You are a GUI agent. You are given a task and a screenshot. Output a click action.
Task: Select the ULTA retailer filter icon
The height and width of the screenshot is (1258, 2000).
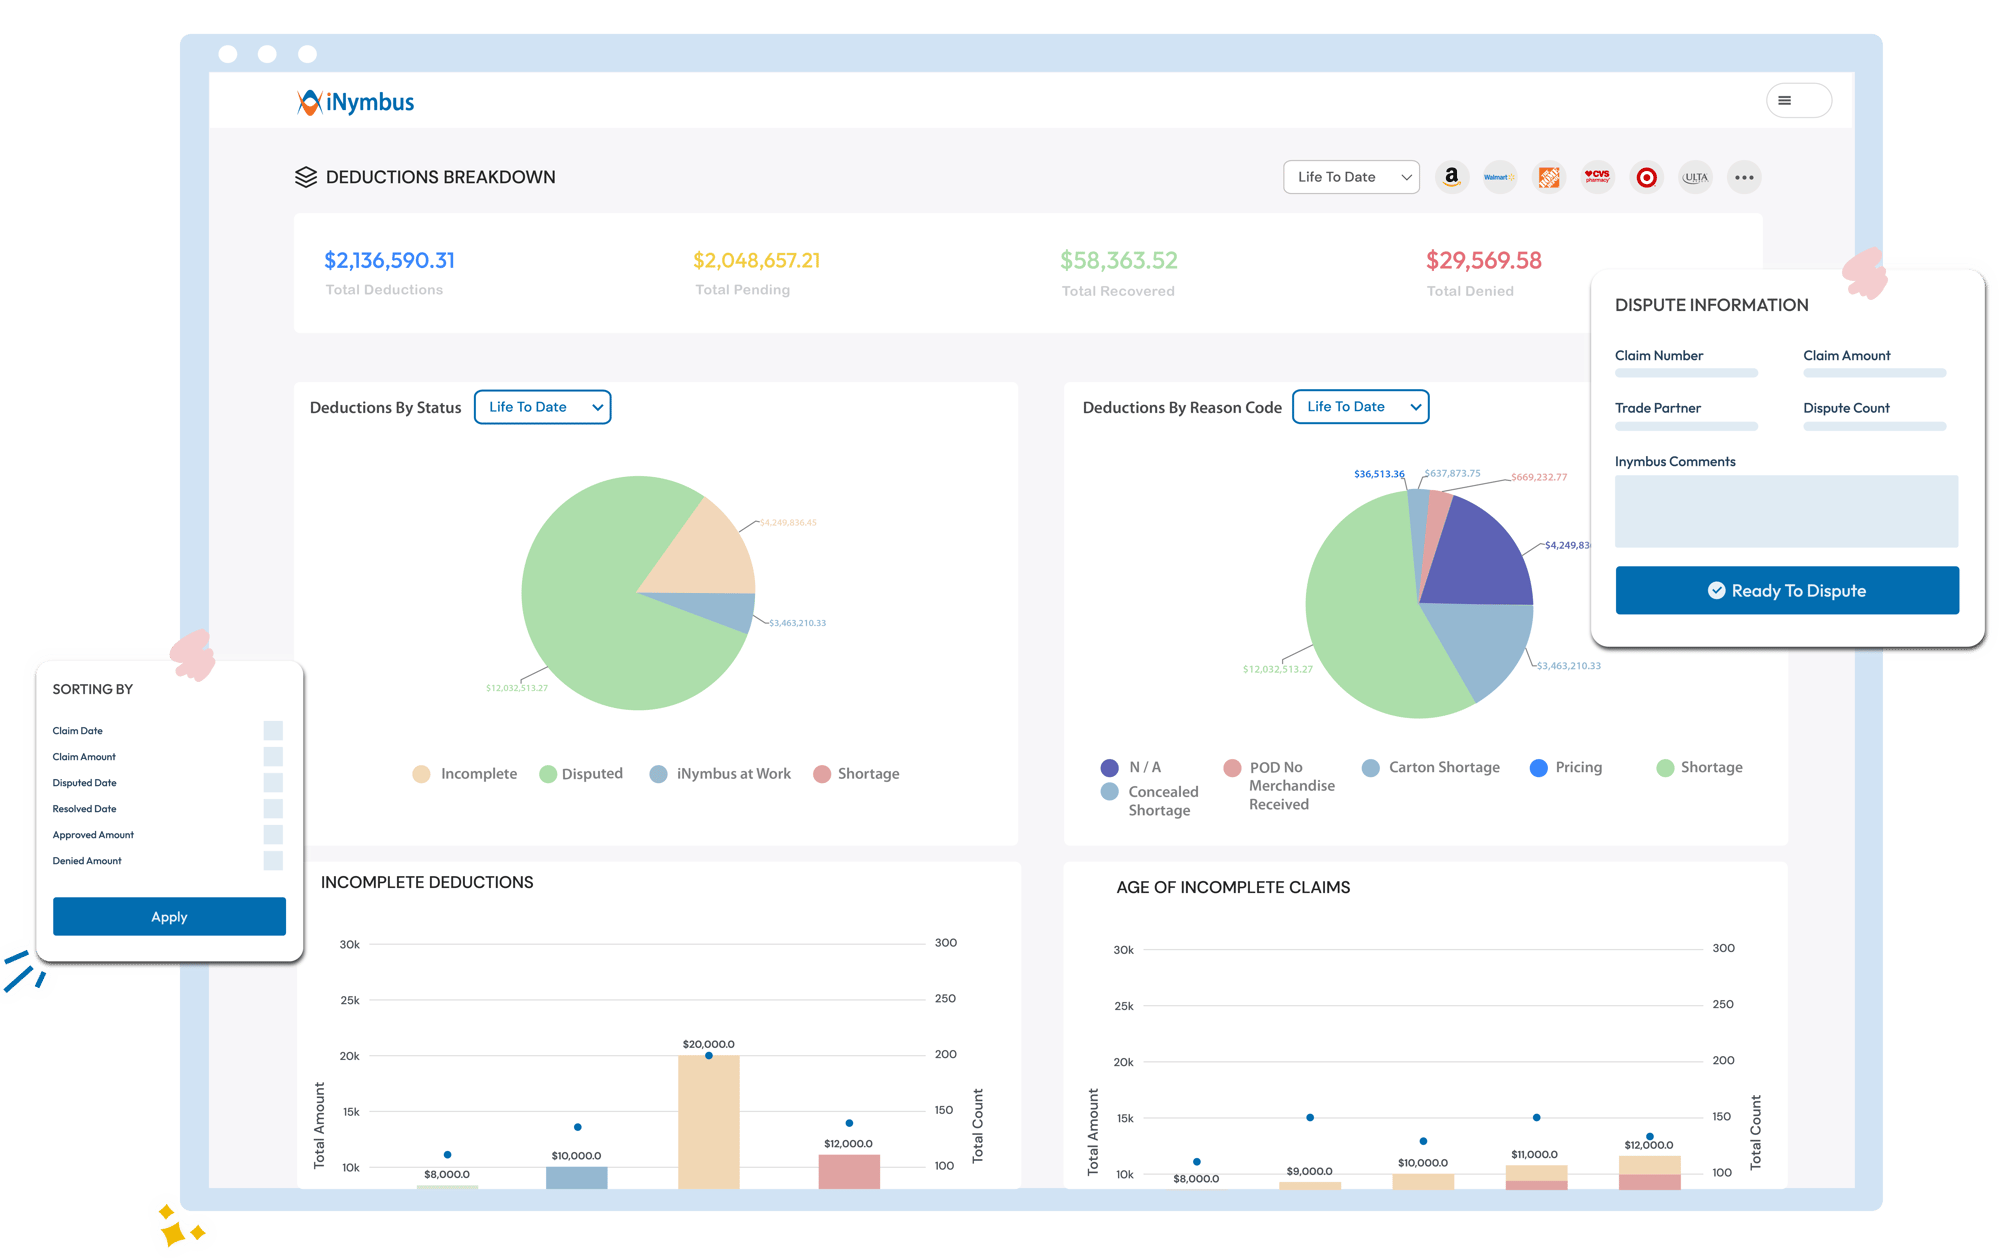point(1695,176)
